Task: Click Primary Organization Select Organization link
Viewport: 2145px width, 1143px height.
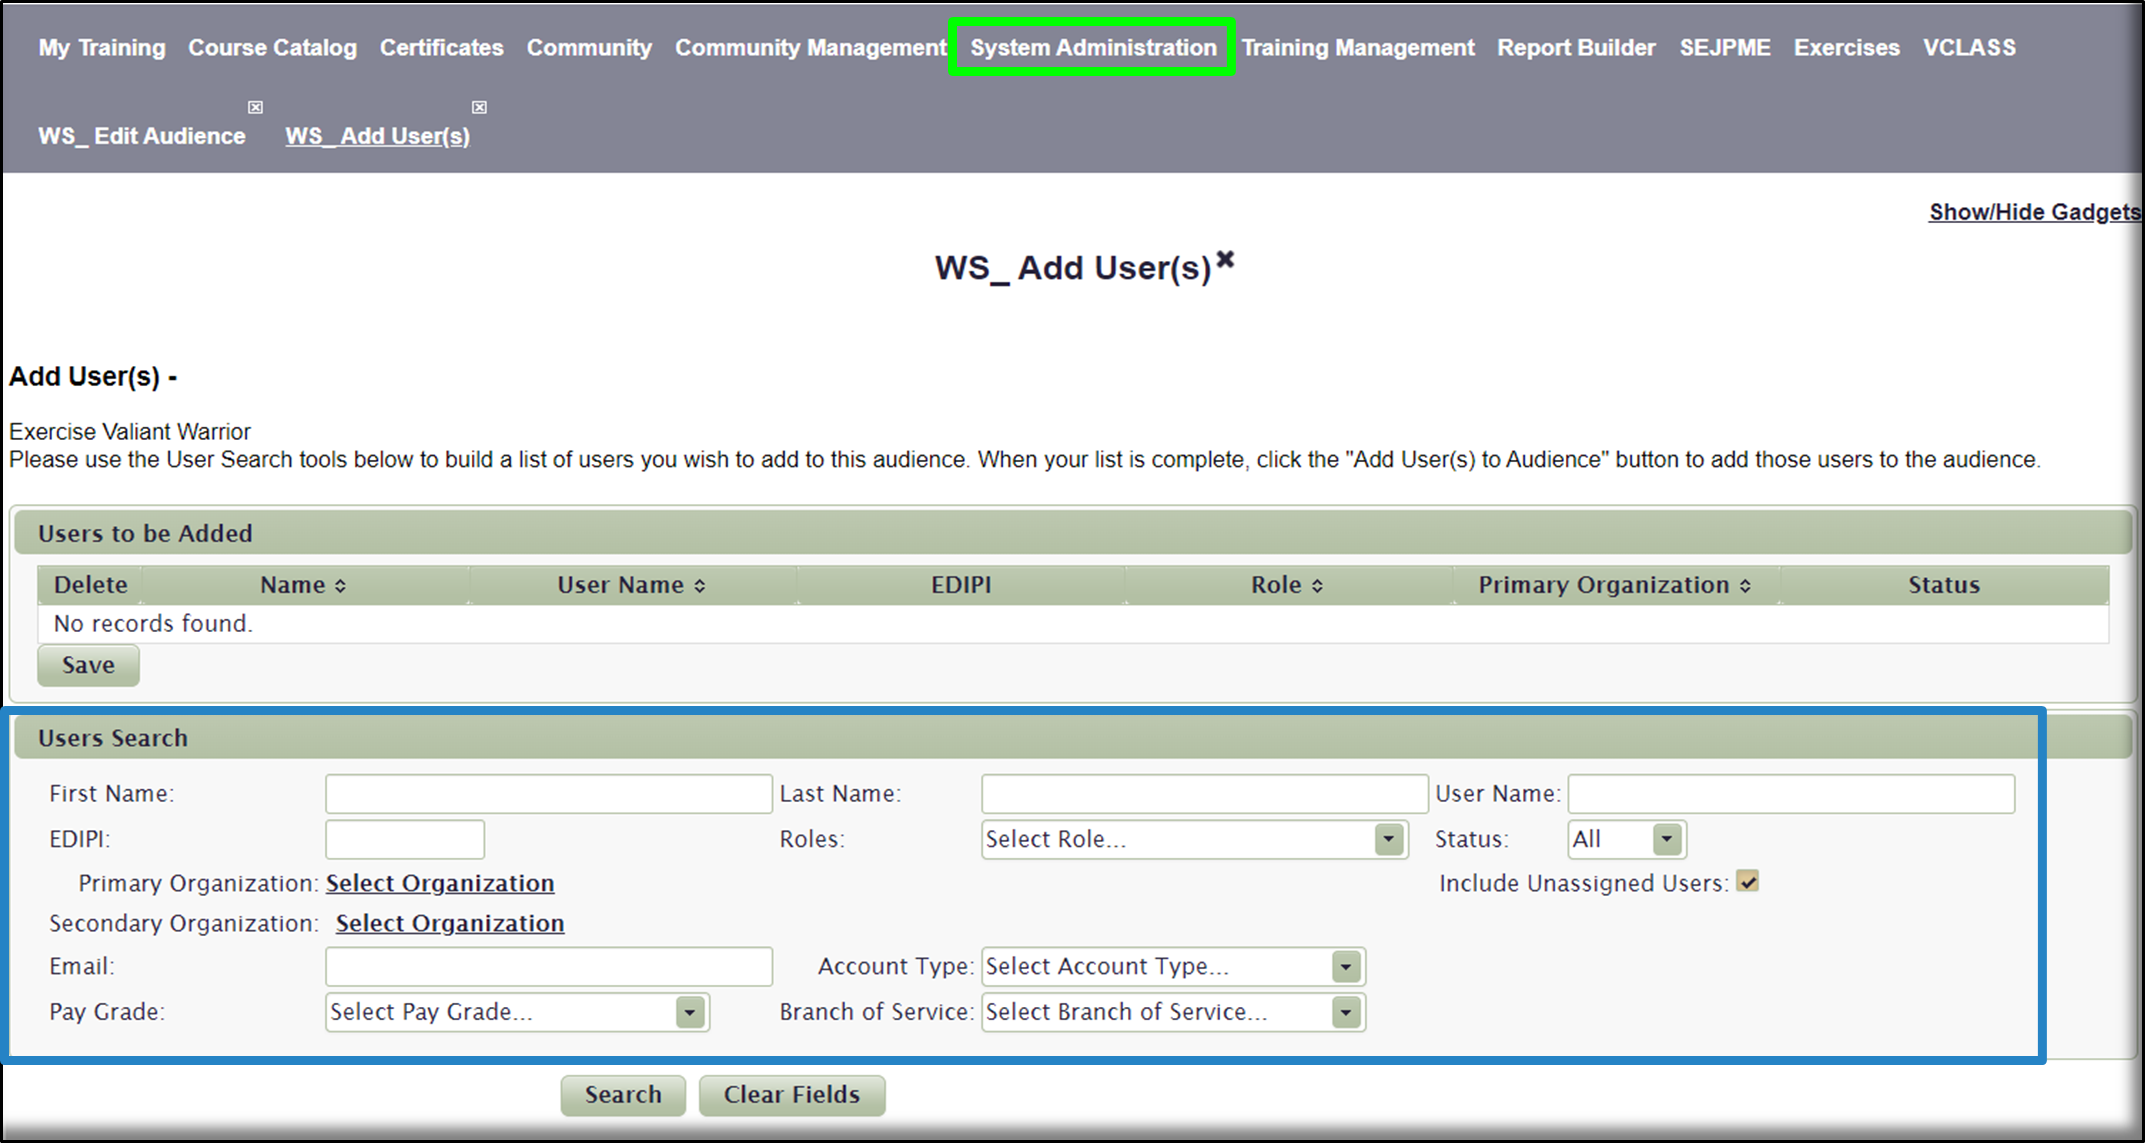Action: [x=440, y=883]
